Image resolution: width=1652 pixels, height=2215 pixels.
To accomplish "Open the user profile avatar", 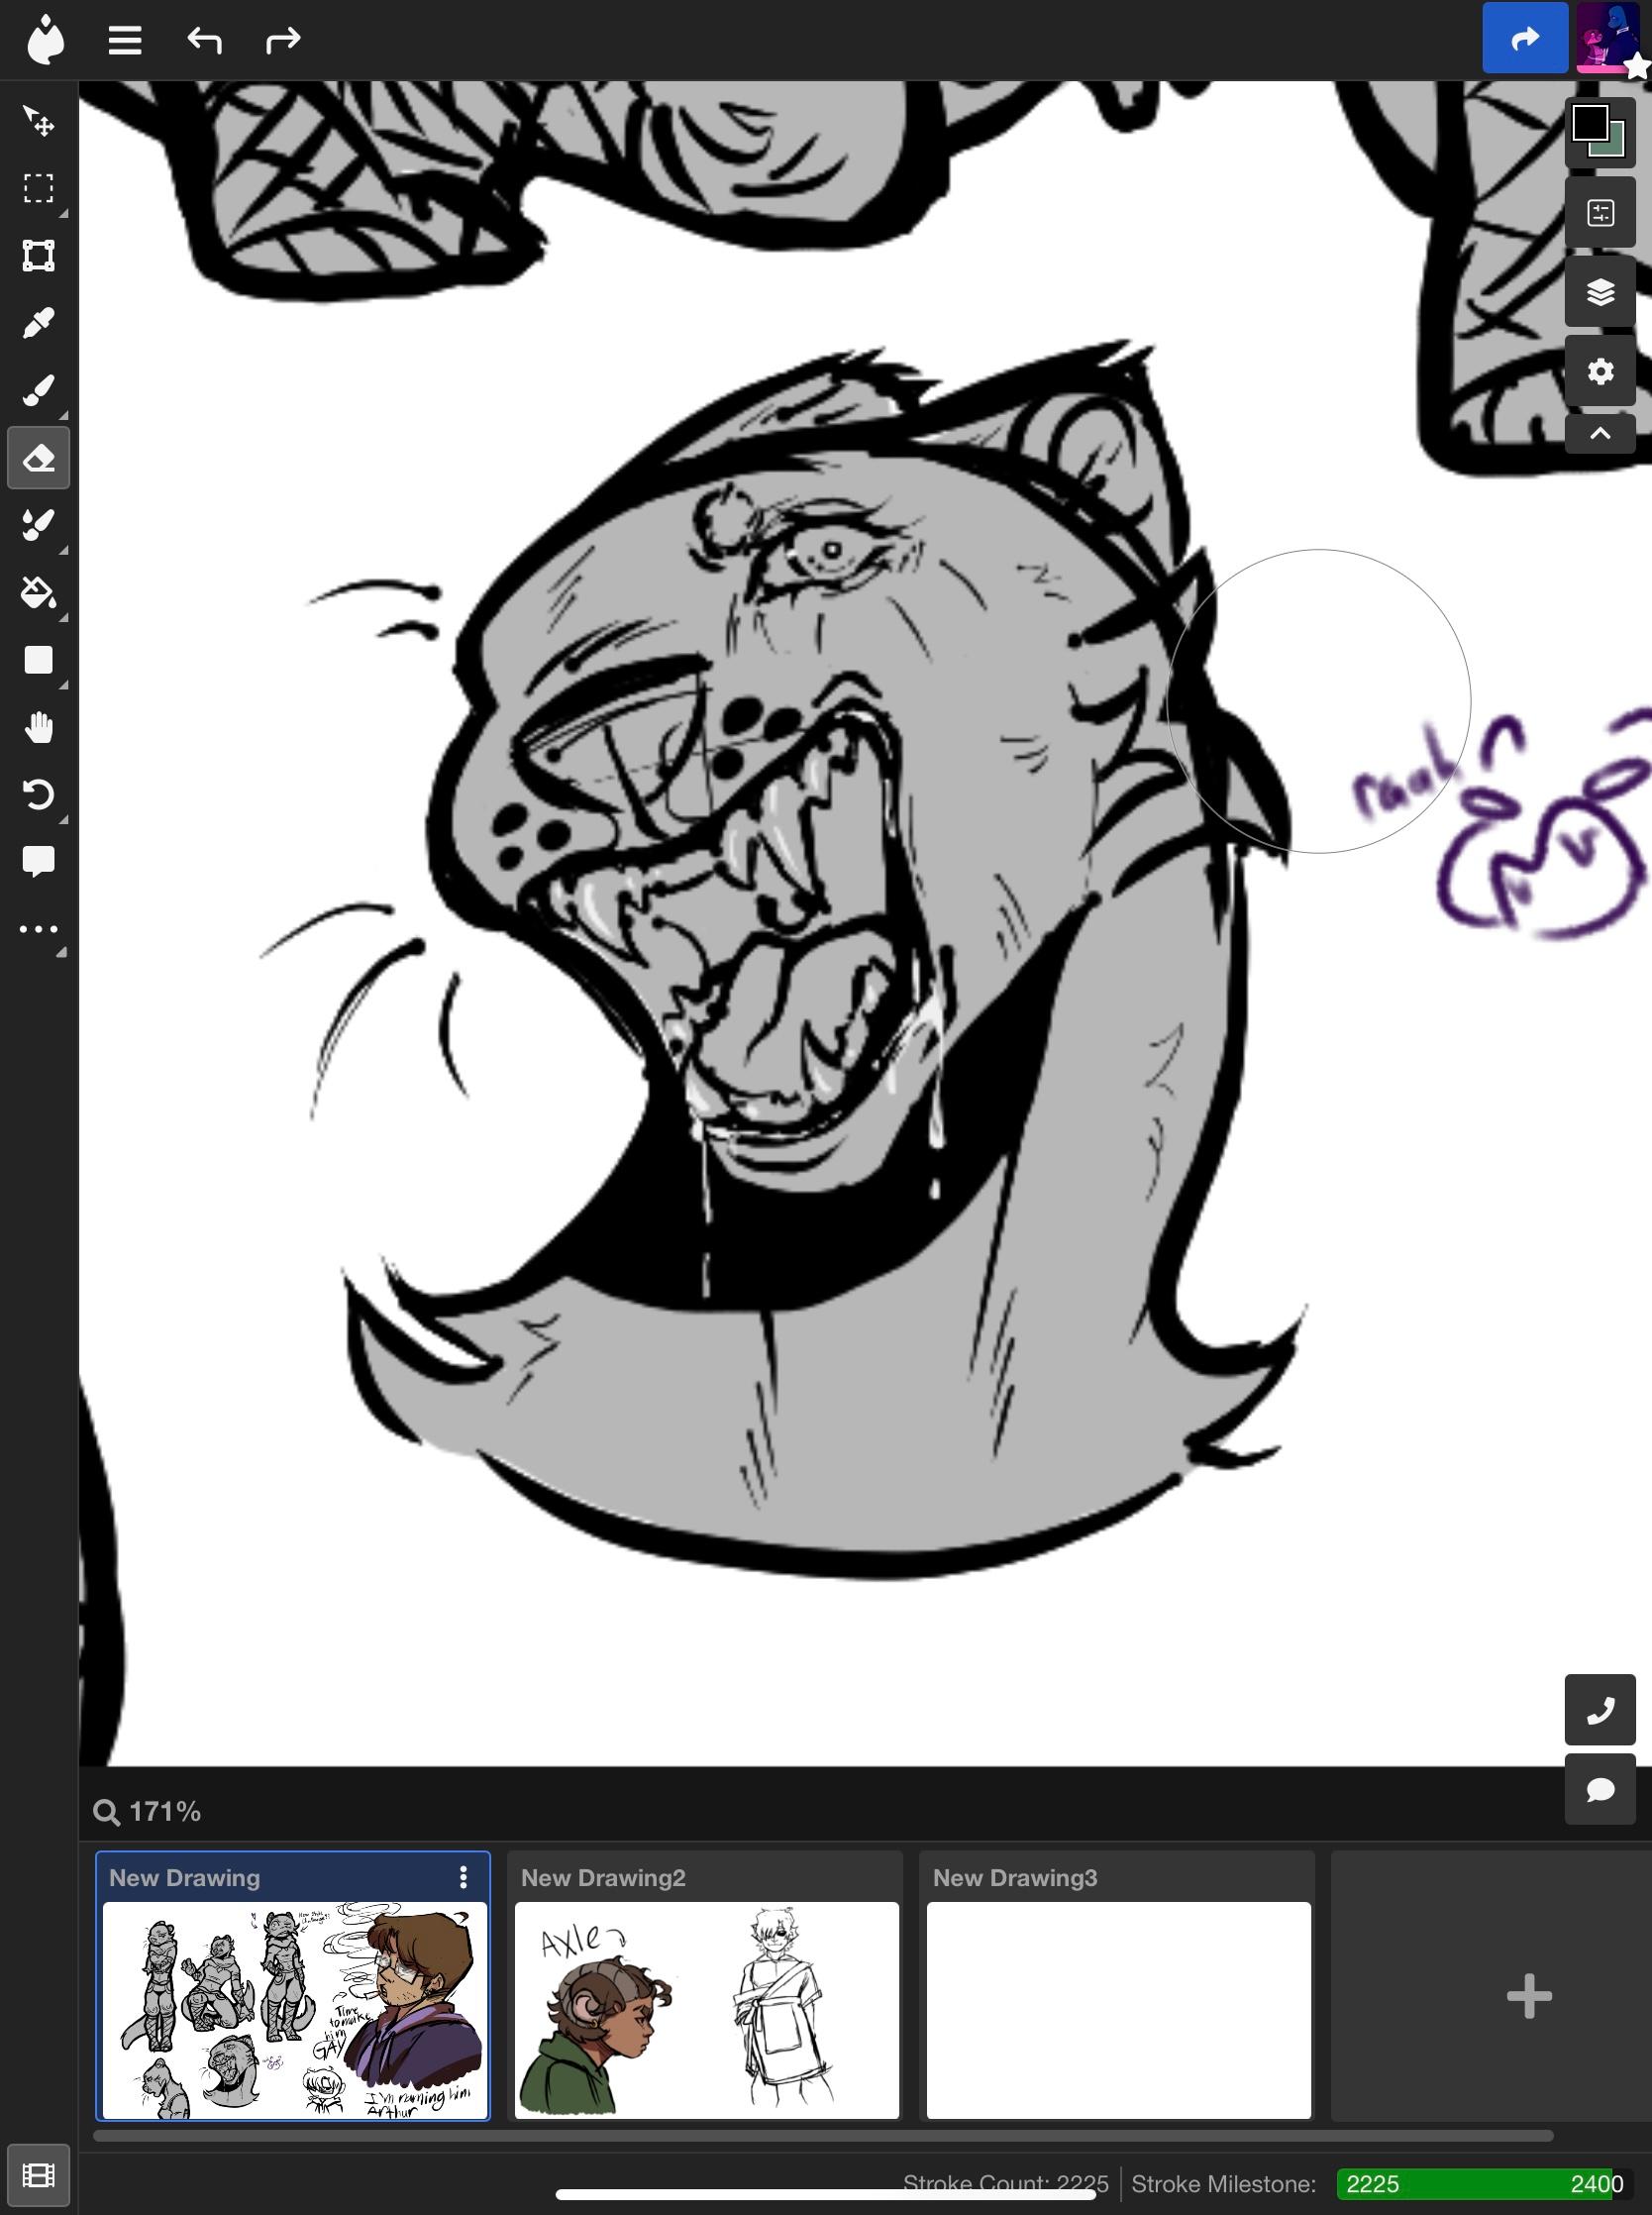I will pos(1608,38).
